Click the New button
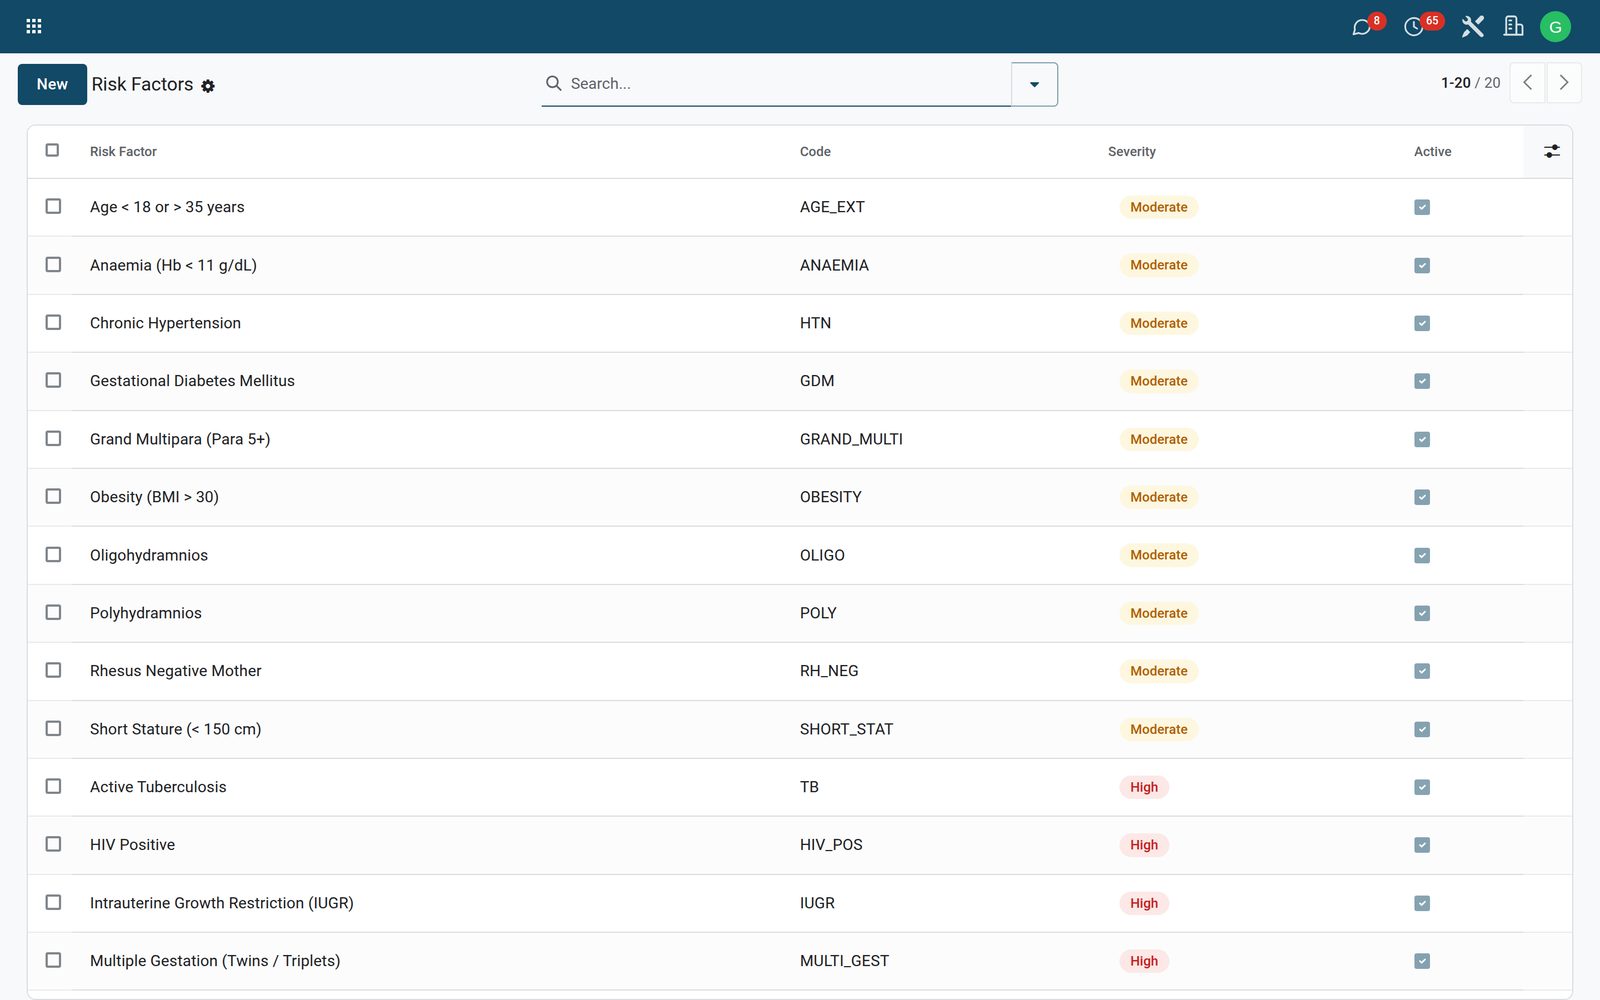This screenshot has height=1000, width=1600. (52, 84)
